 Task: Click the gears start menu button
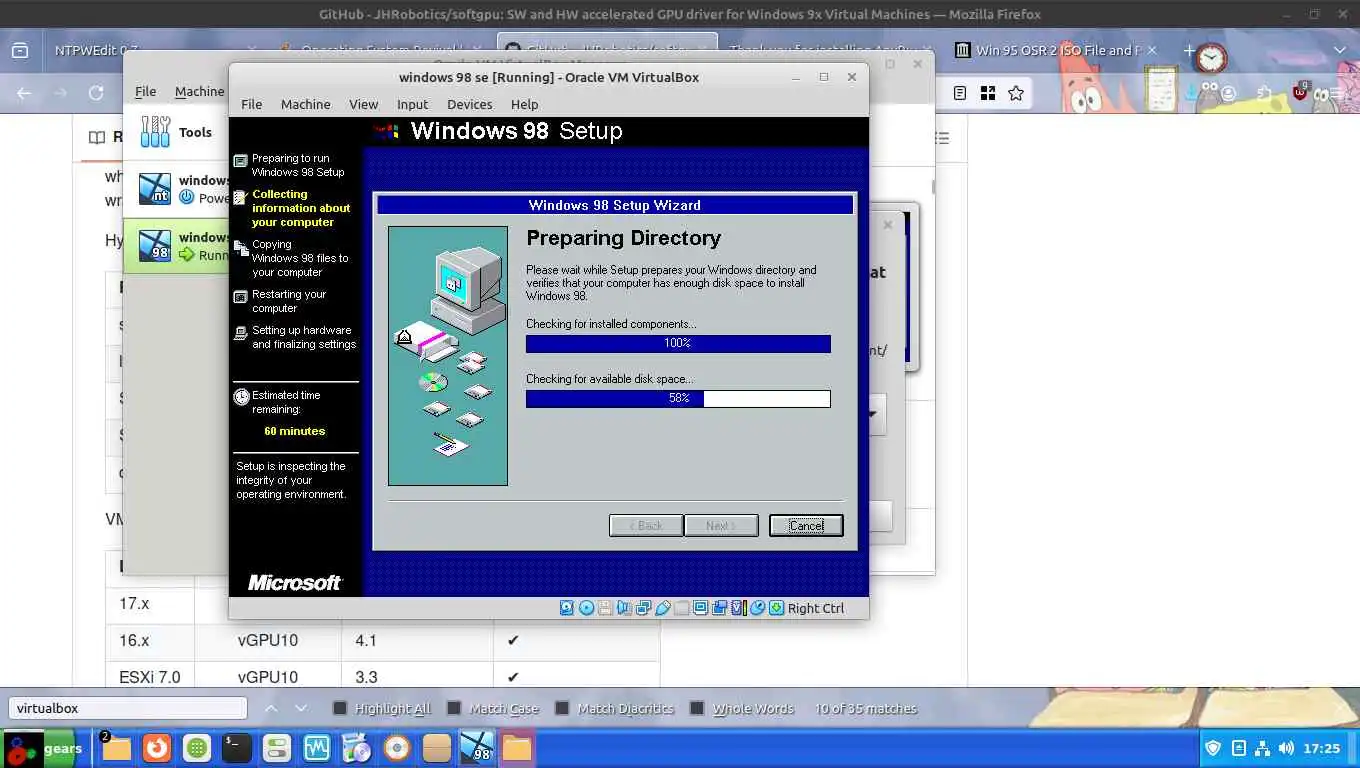(x=44, y=748)
